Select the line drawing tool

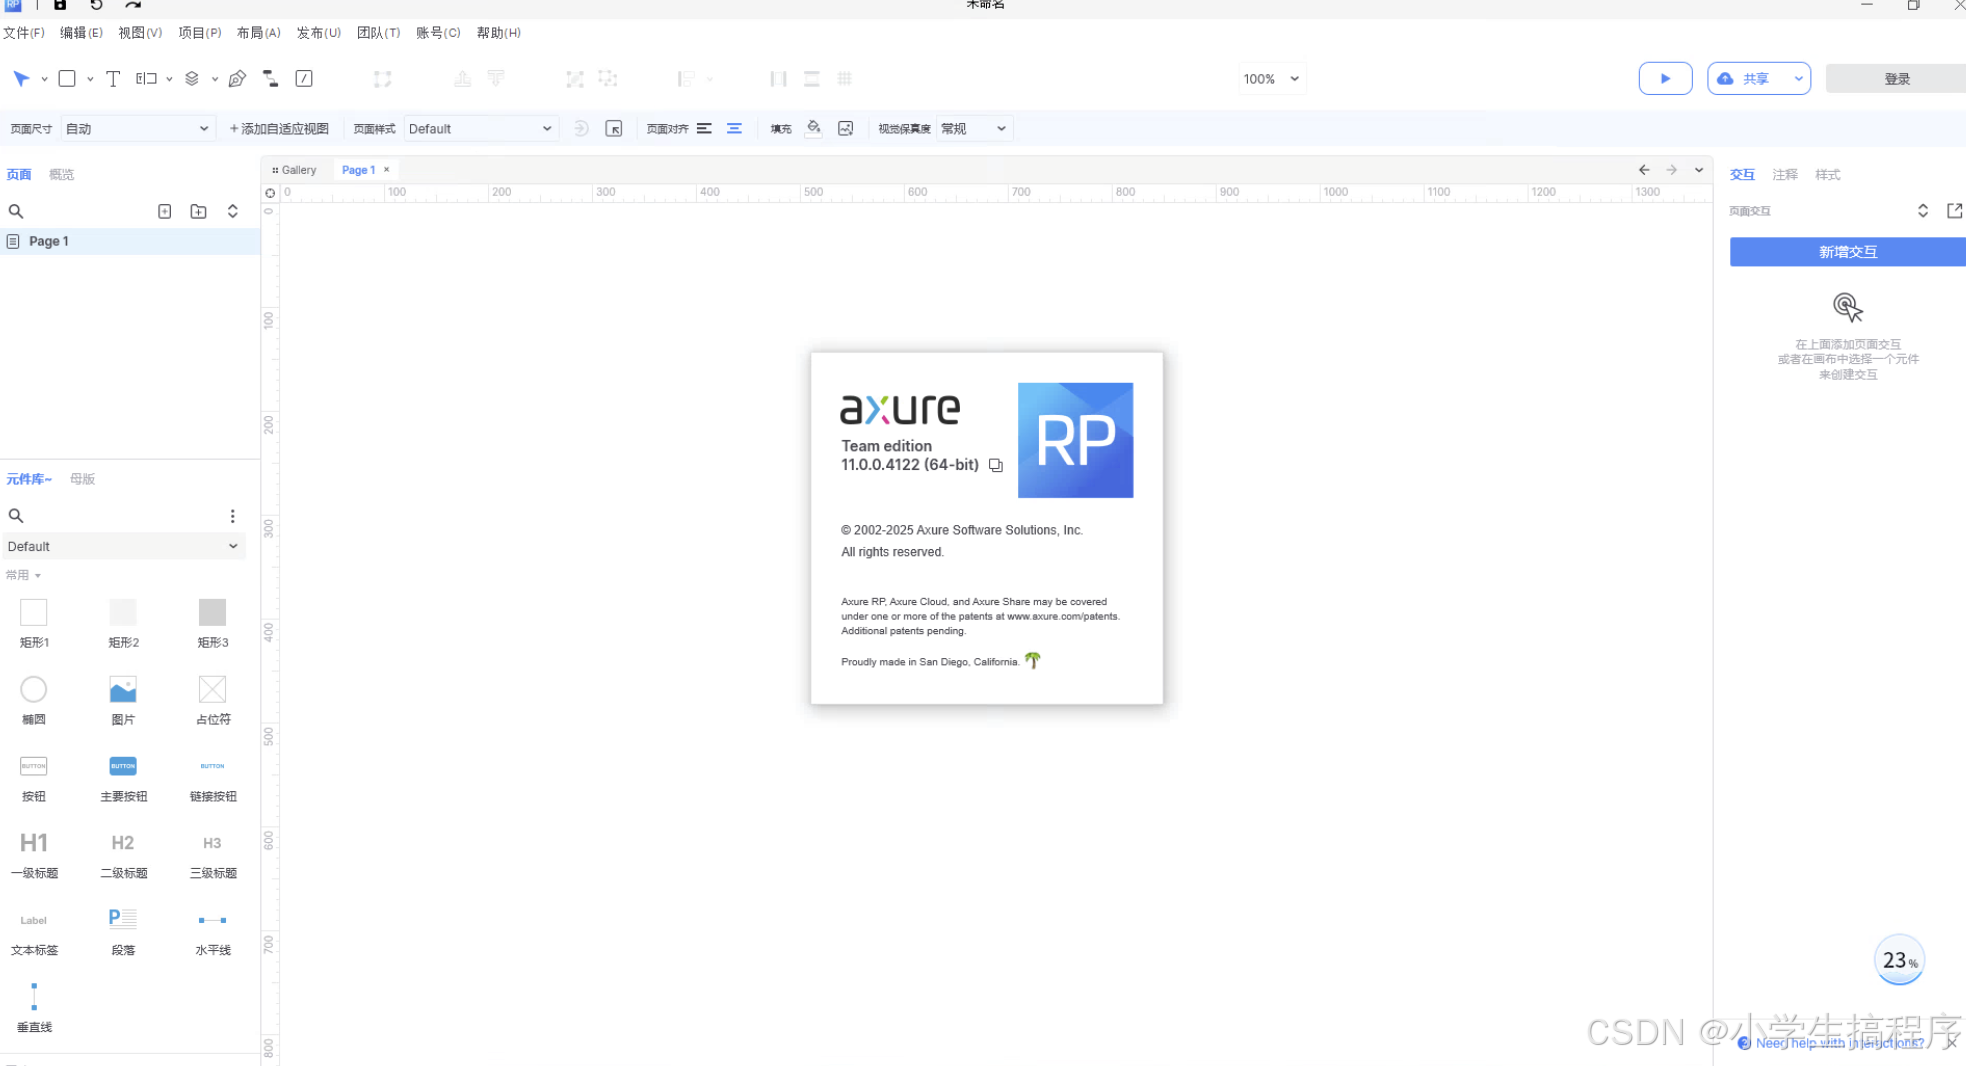(304, 79)
